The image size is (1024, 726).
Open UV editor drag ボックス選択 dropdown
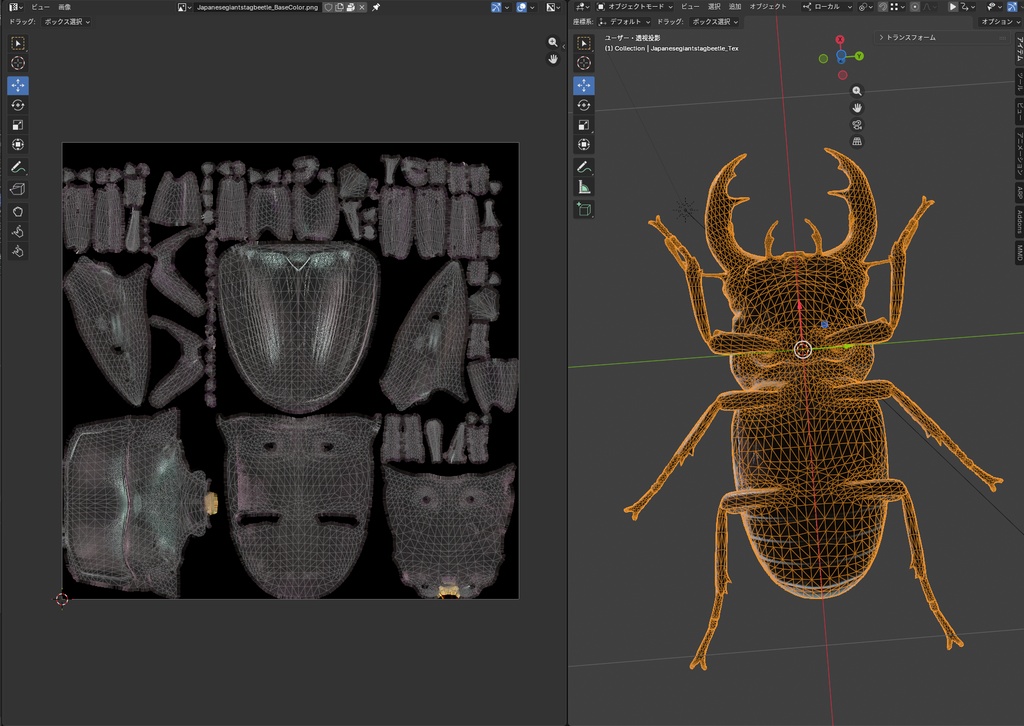pyautogui.click(x=67, y=22)
